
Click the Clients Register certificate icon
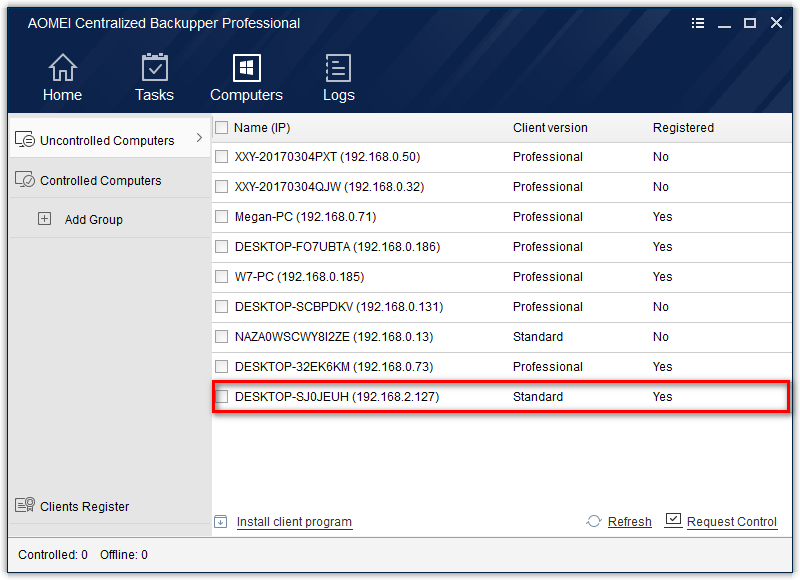tap(24, 505)
